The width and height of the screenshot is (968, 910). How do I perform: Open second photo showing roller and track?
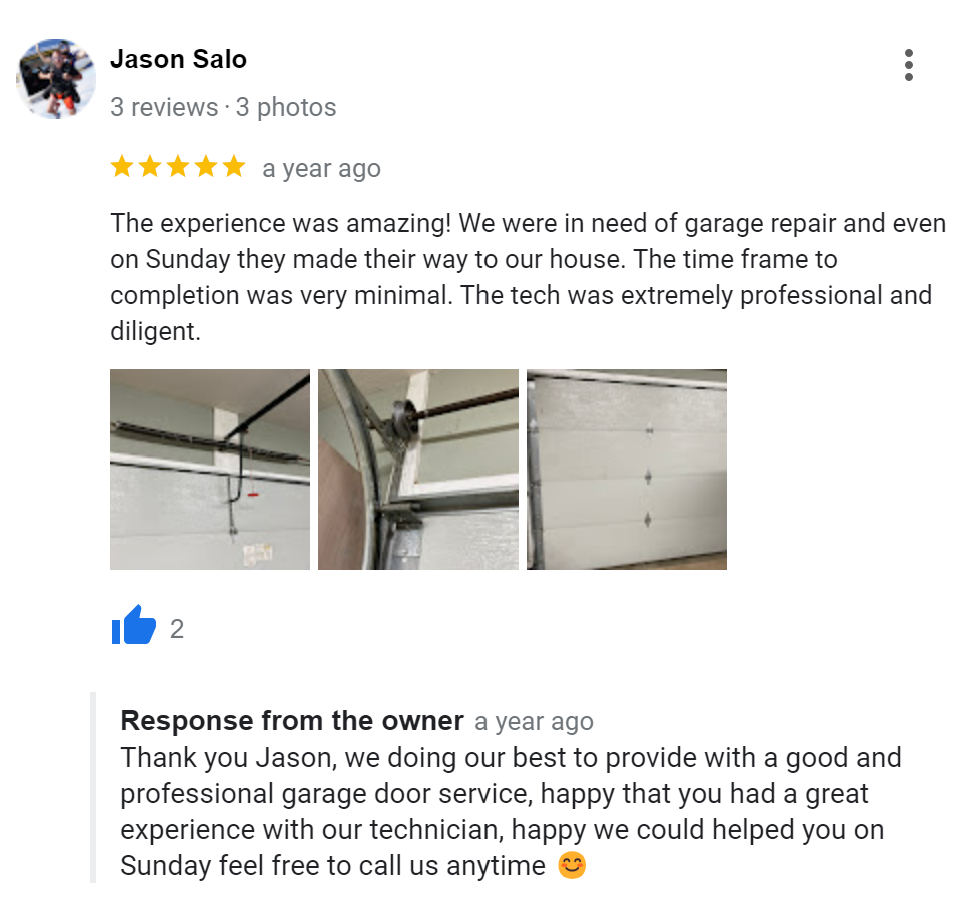[419, 469]
